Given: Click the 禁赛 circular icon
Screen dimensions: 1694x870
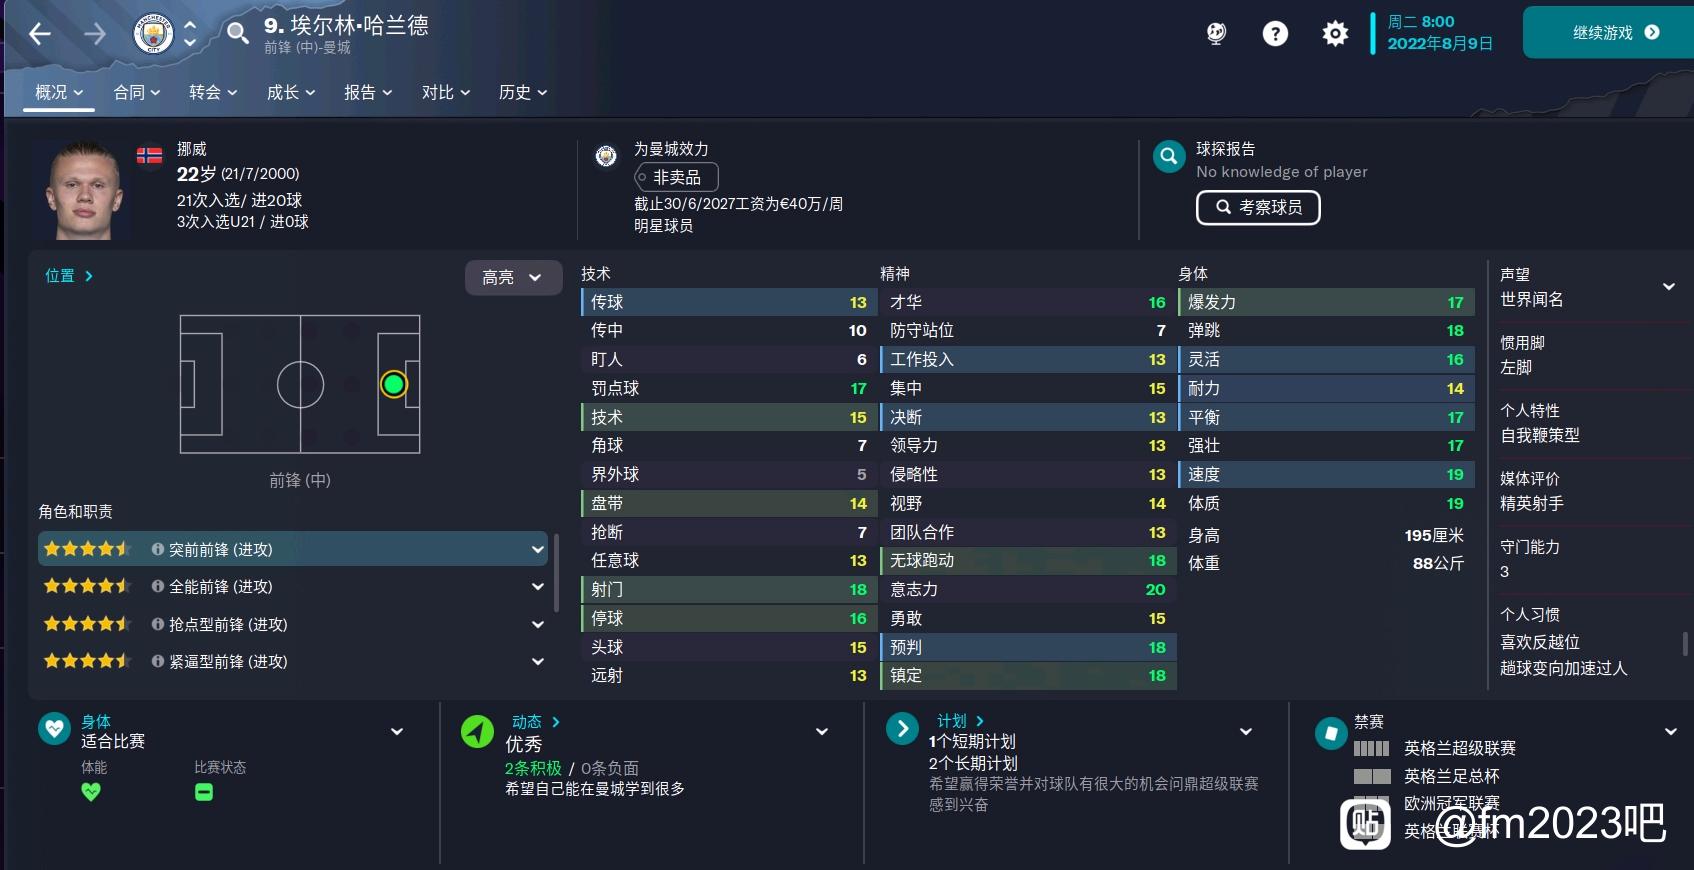Looking at the screenshot, I should click(1330, 733).
